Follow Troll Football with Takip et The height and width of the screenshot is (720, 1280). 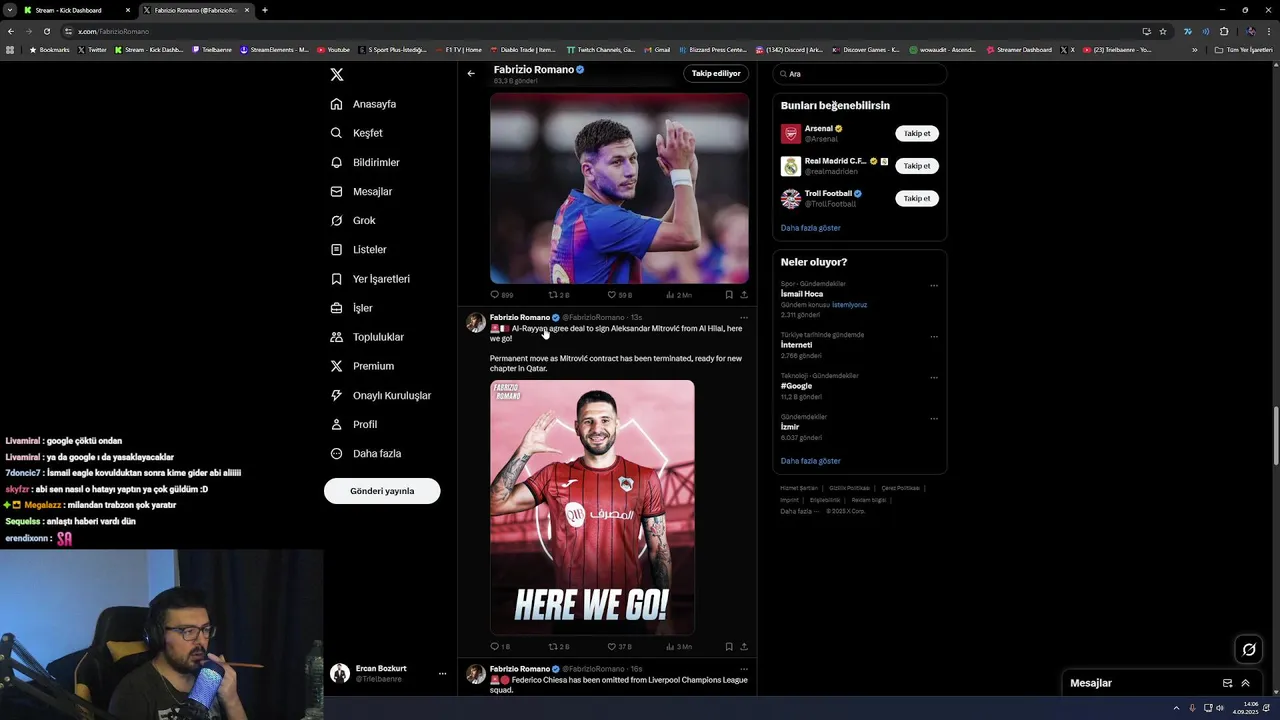click(917, 198)
